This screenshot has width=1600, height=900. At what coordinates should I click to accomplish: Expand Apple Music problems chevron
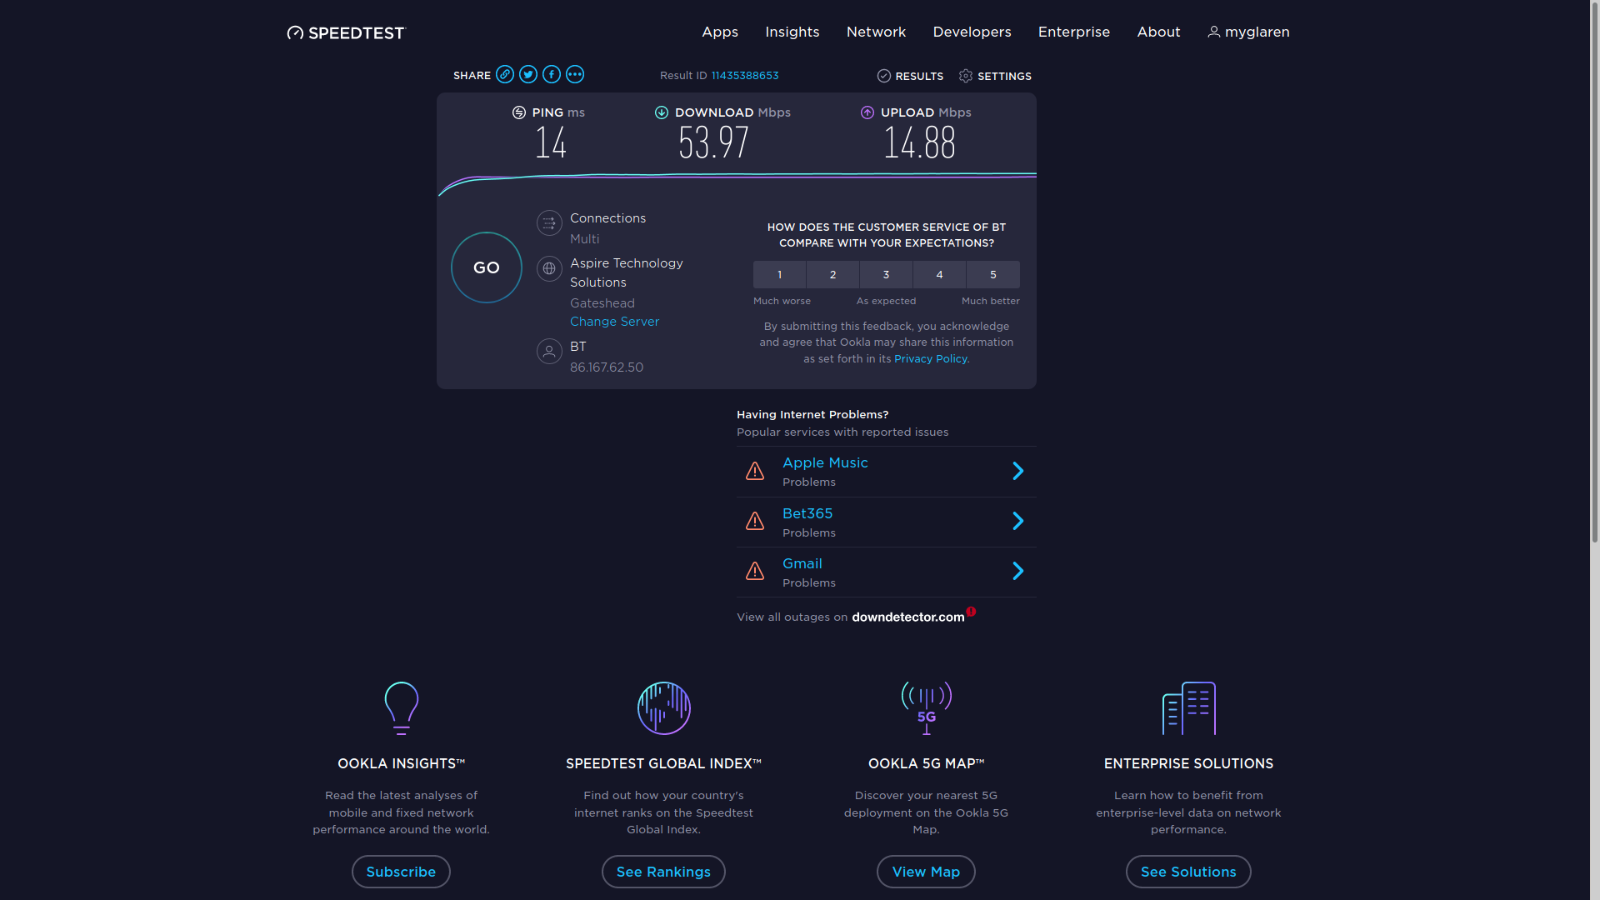click(x=1018, y=471)
